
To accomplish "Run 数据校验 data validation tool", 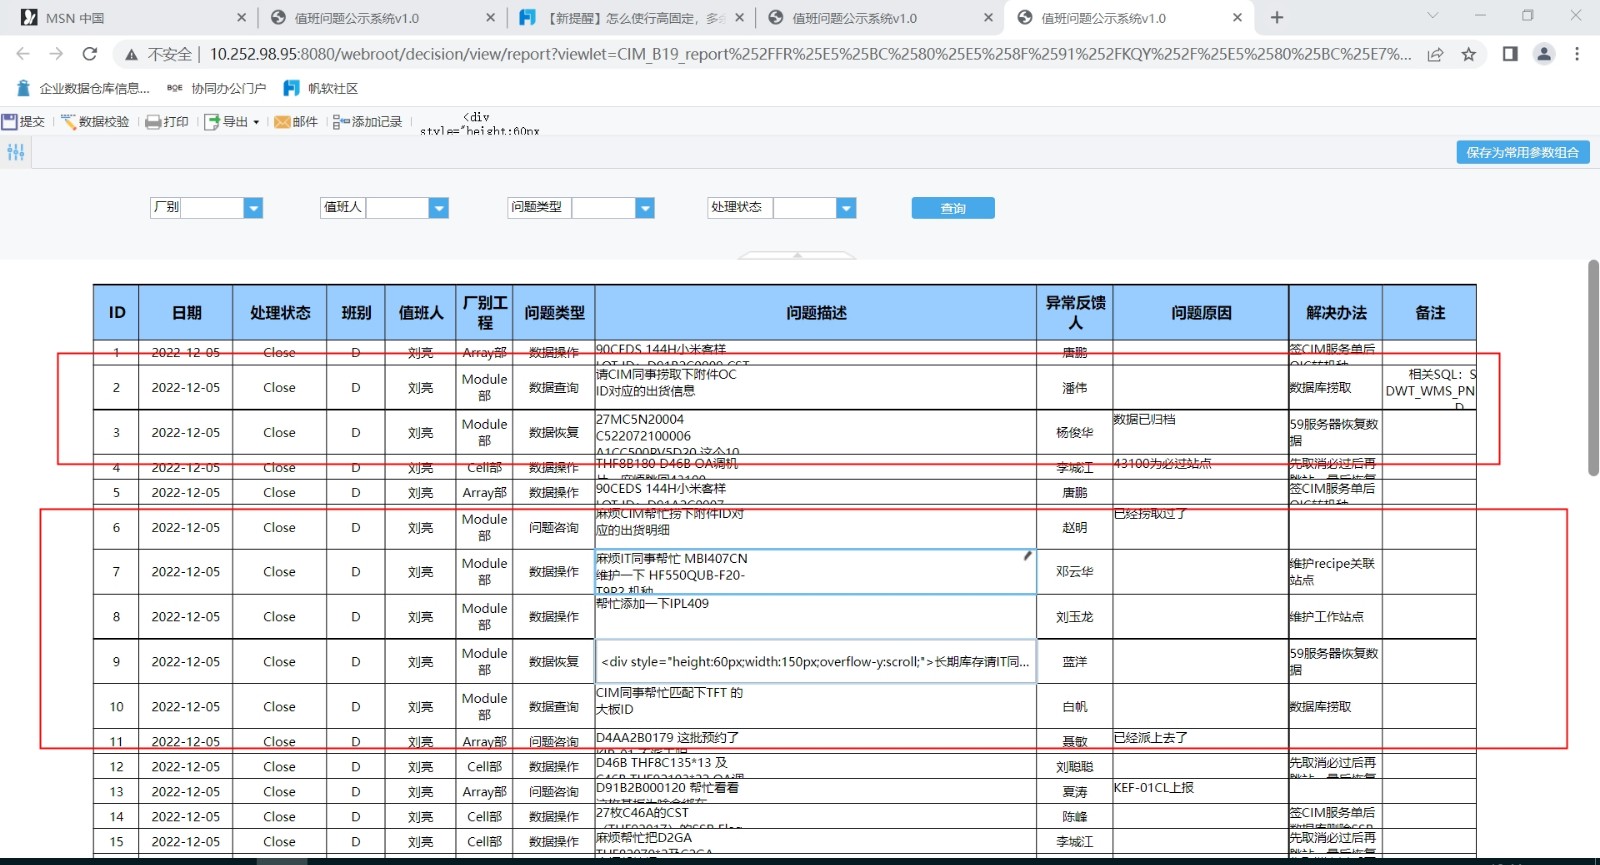I will tap(69, 122).
